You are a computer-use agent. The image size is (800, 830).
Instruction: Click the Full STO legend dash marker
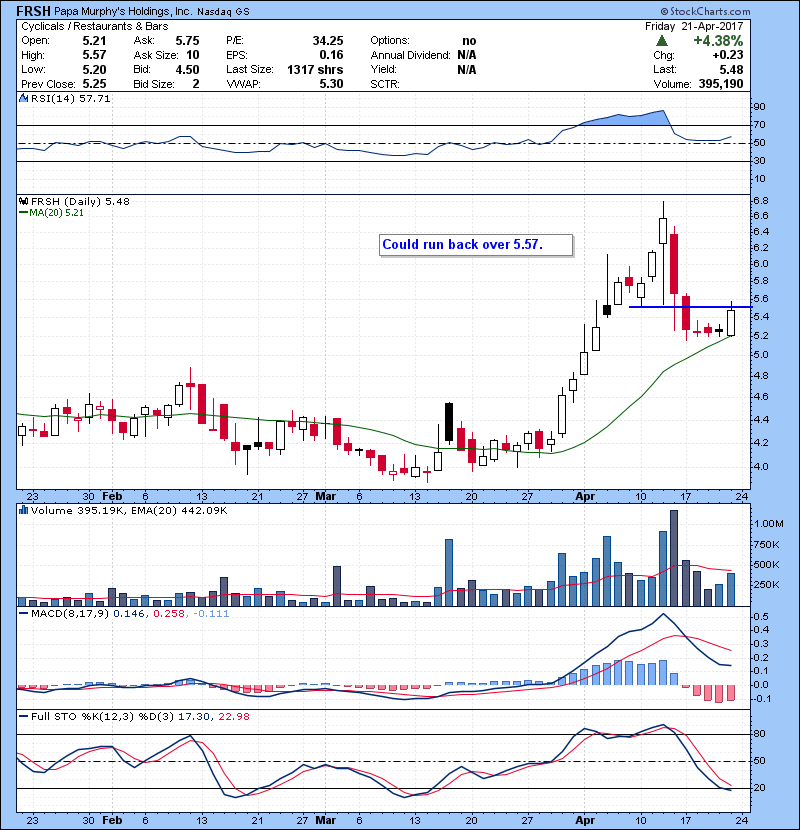point(23,716)
